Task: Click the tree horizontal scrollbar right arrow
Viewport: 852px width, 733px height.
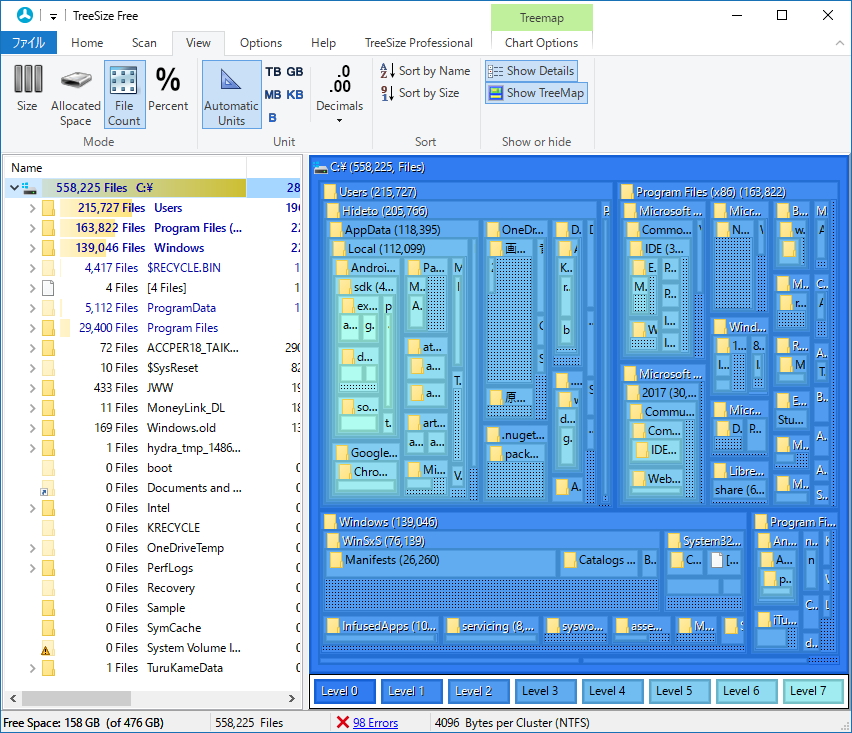Action: [292, 698]
